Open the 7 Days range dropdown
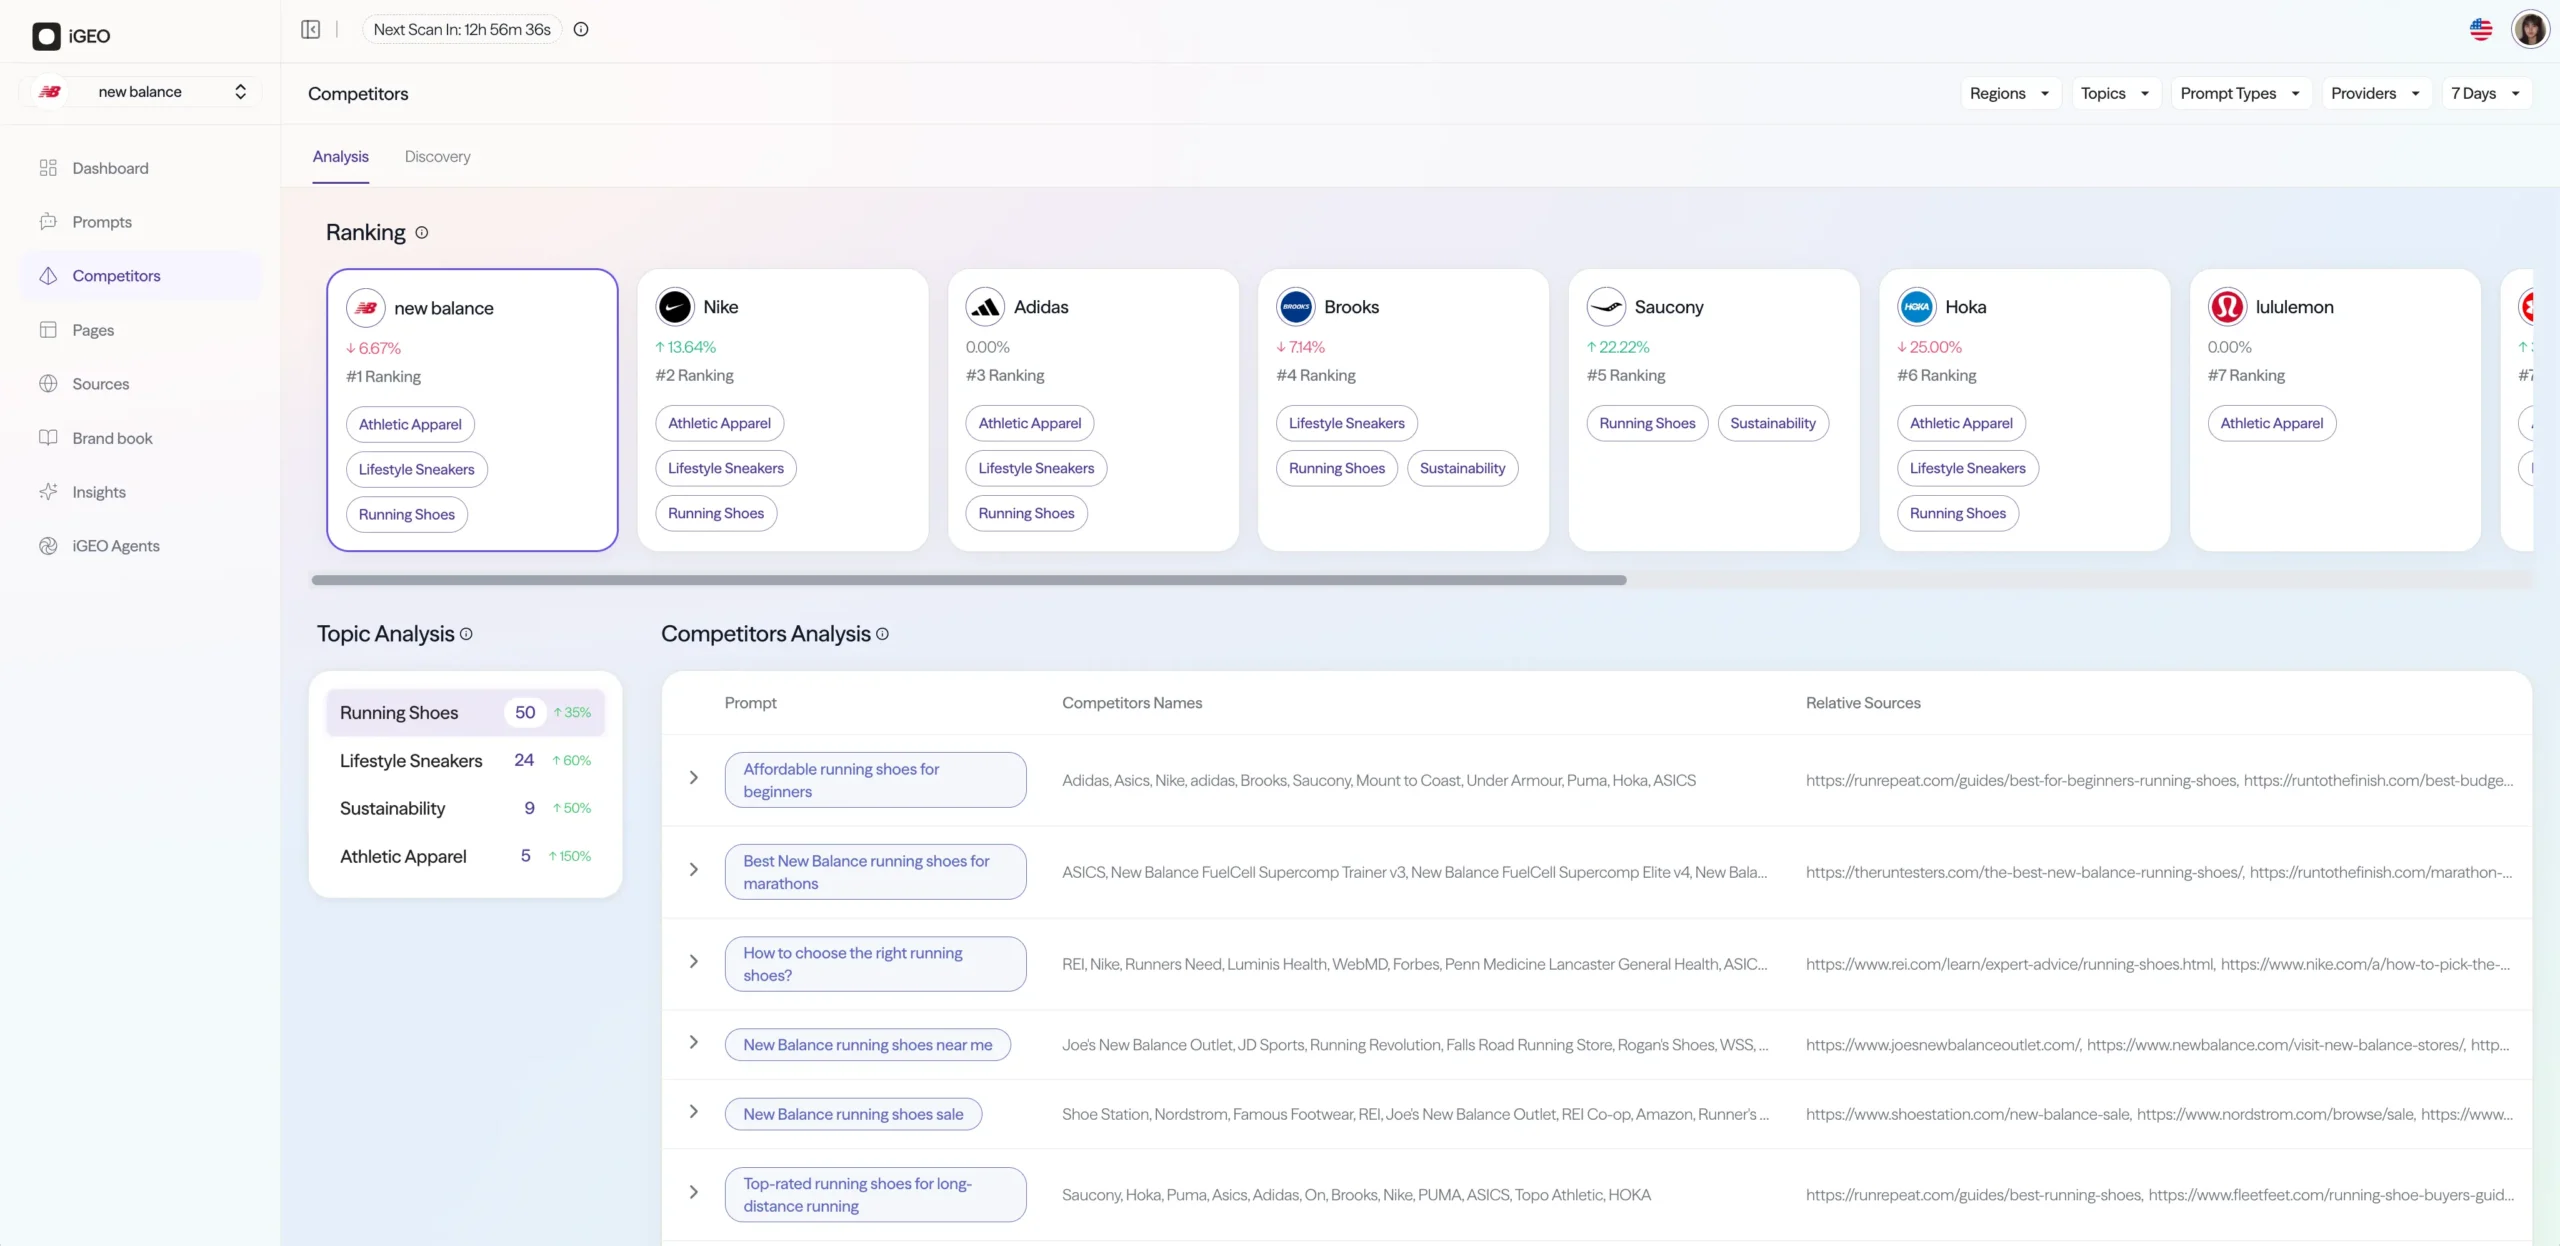The height and width of the screenshot is (1246, 2560). pos(2485,93)
